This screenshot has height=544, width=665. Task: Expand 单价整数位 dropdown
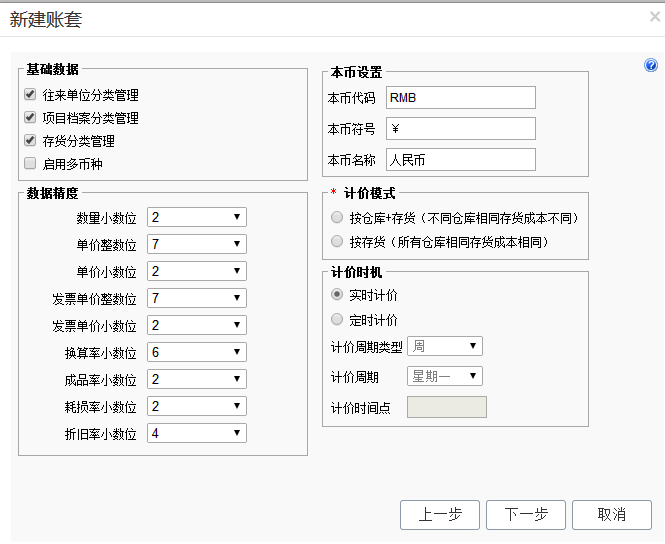pyautogui.click(x=196, y=244)
